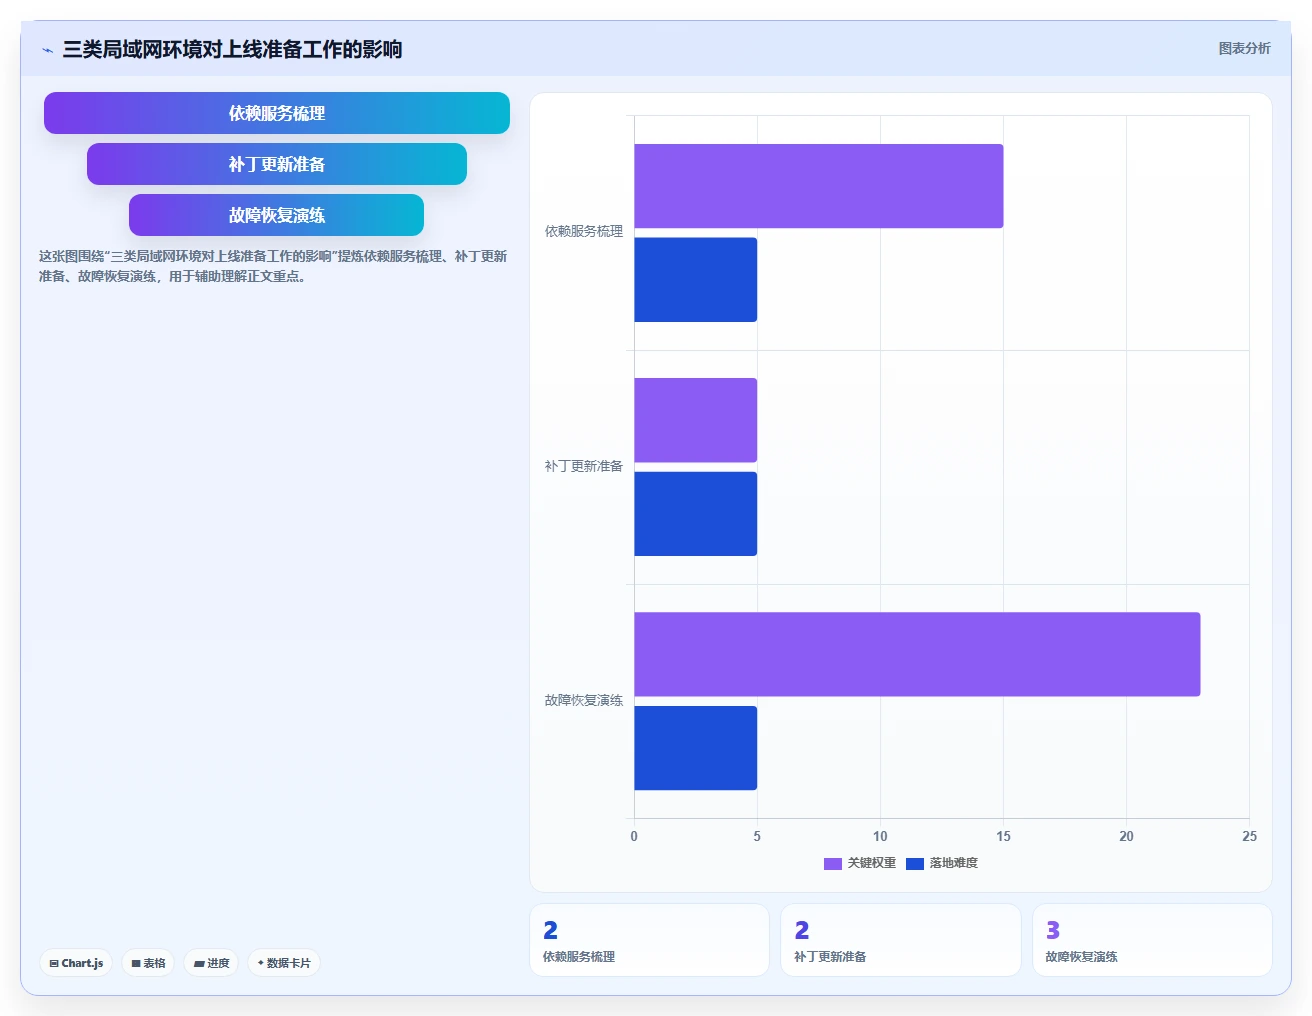Click the x-axis tick label 0

pos(634,836)
